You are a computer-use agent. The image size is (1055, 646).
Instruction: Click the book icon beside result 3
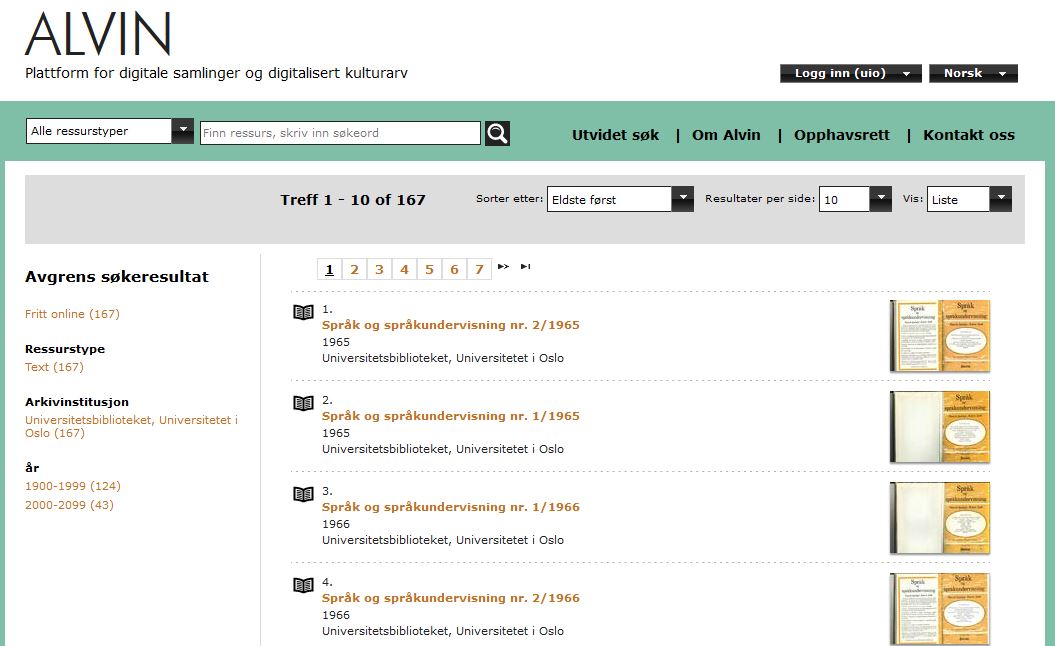coord(303,494)
